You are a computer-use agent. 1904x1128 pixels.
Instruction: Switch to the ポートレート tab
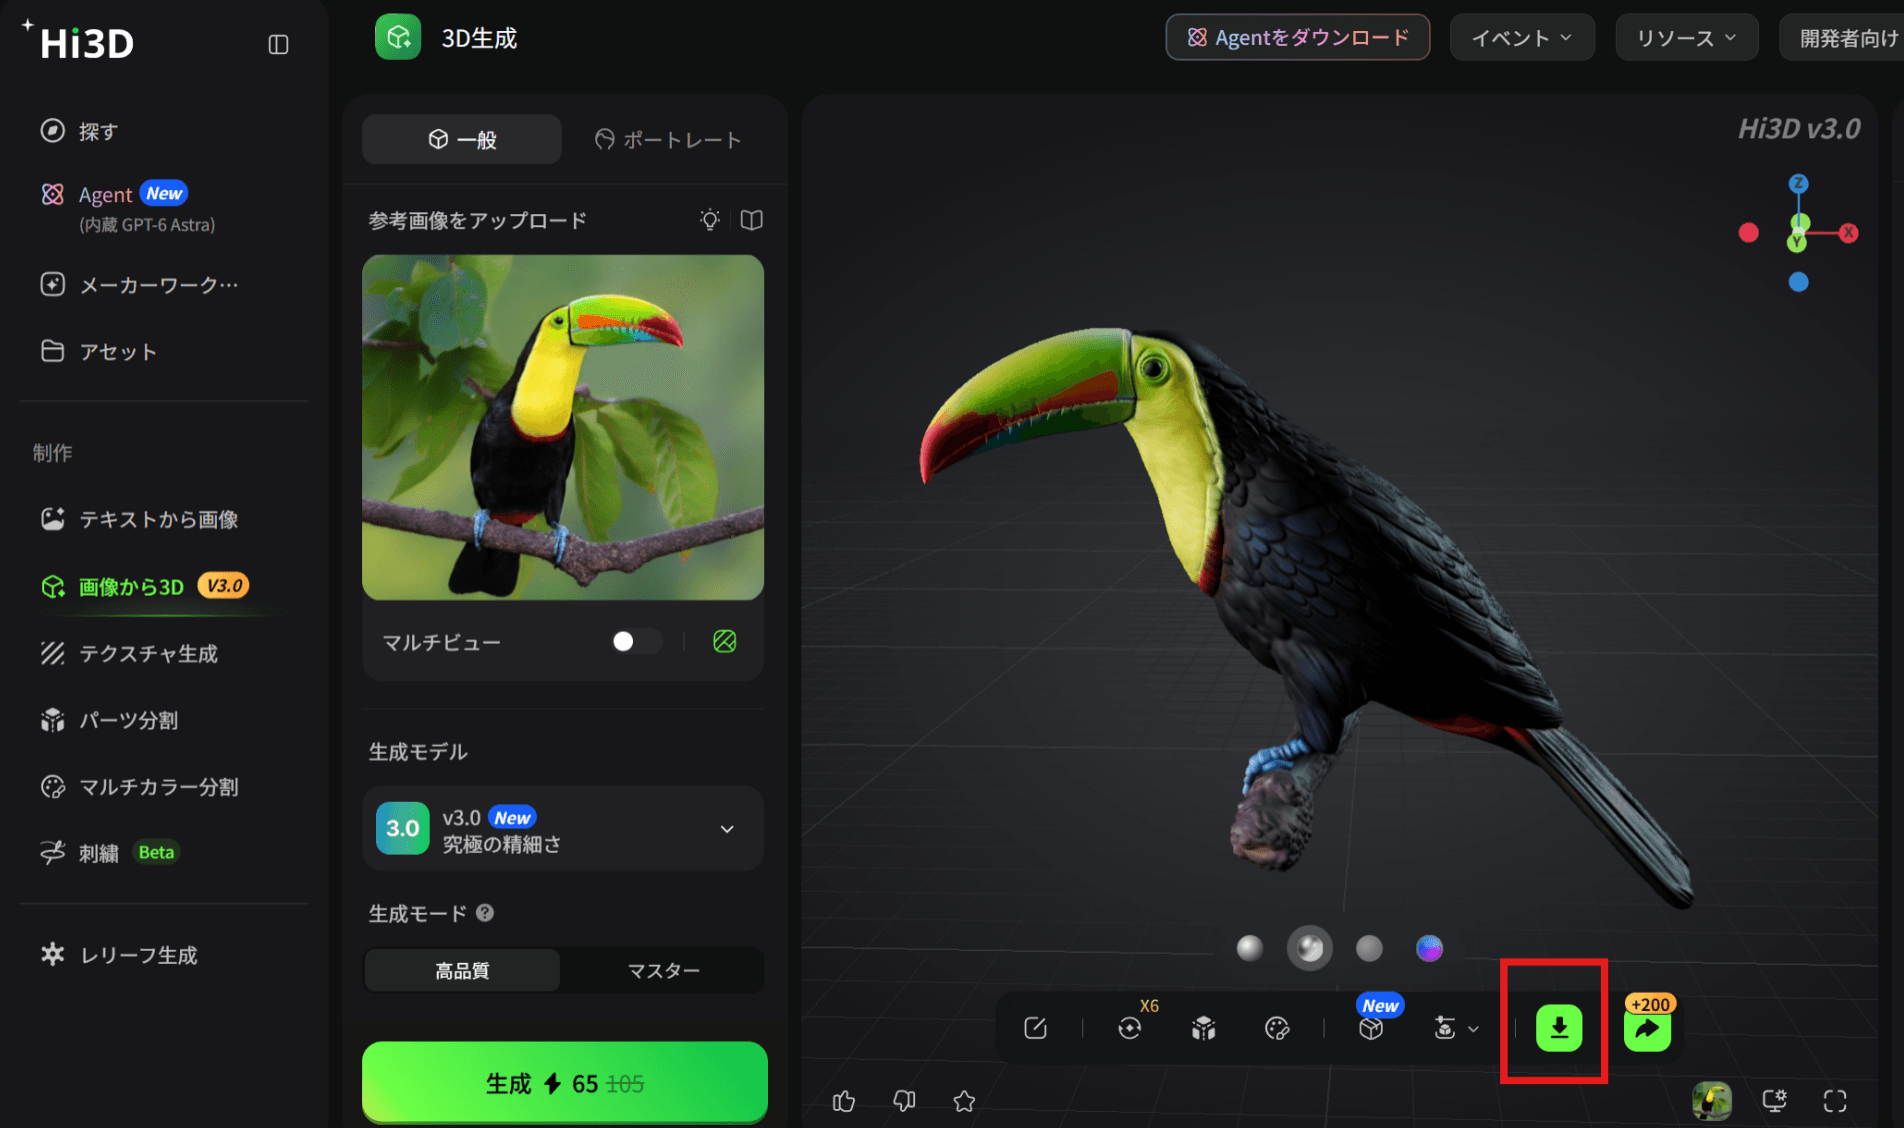click(668, 140)
